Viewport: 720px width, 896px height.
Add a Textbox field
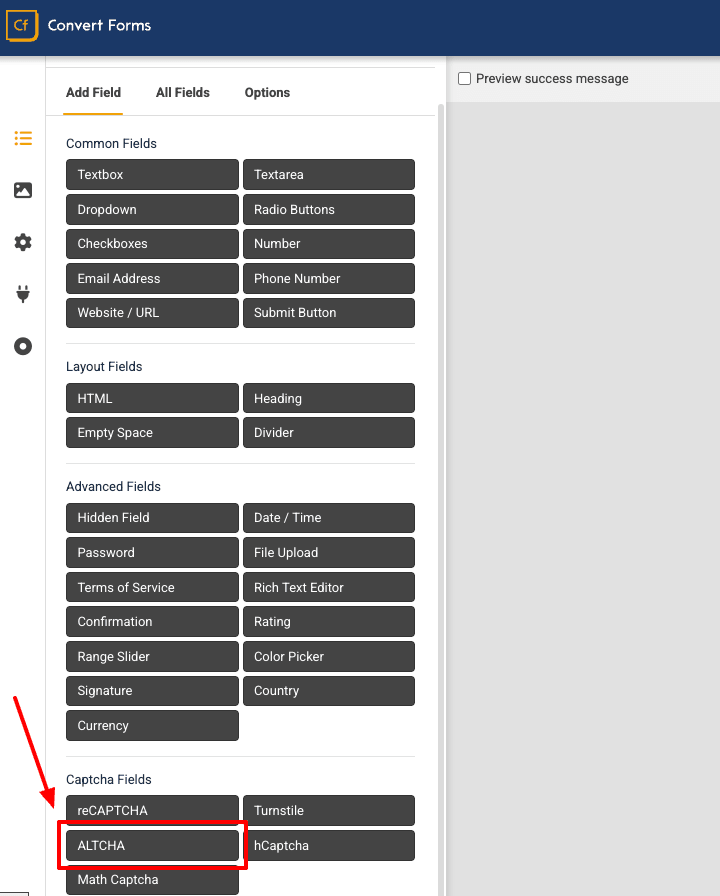(152, 174)
